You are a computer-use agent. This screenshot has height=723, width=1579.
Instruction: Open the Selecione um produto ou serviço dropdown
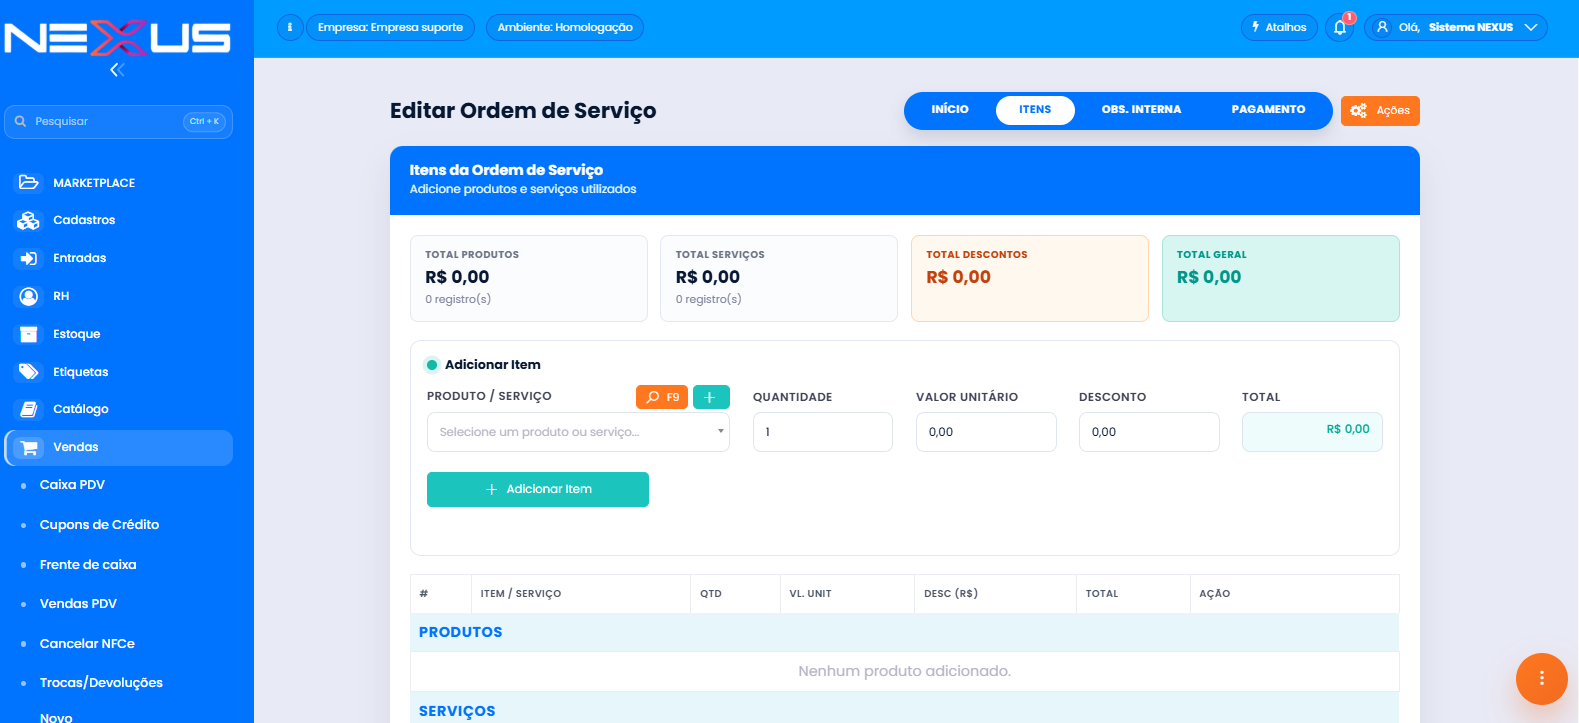578,432
